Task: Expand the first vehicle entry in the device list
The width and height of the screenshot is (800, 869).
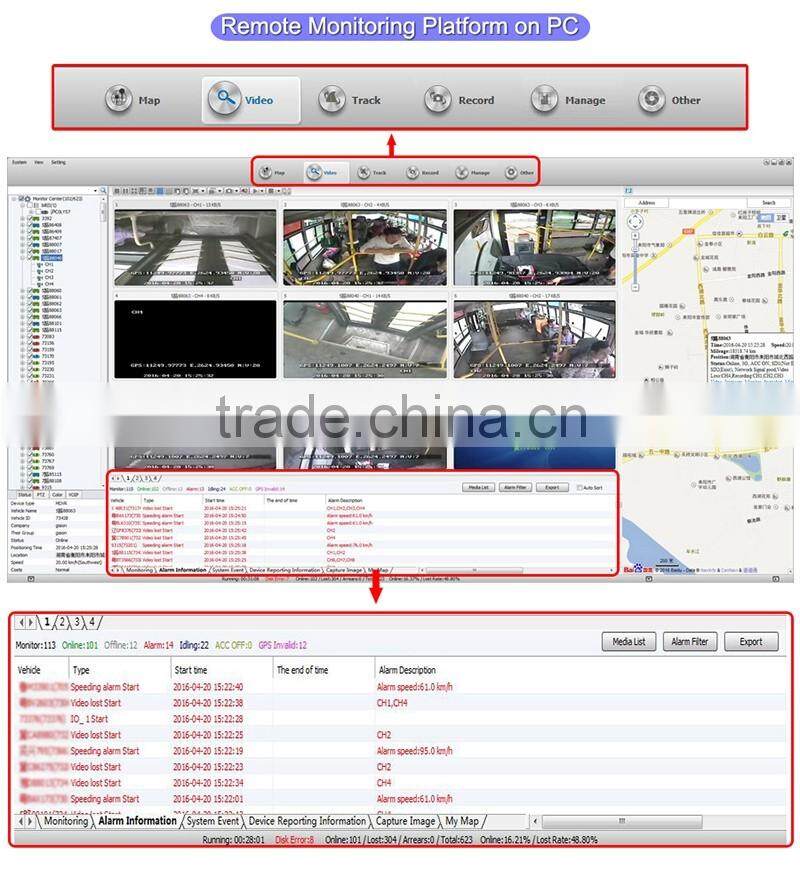Action: click(22, 220)
